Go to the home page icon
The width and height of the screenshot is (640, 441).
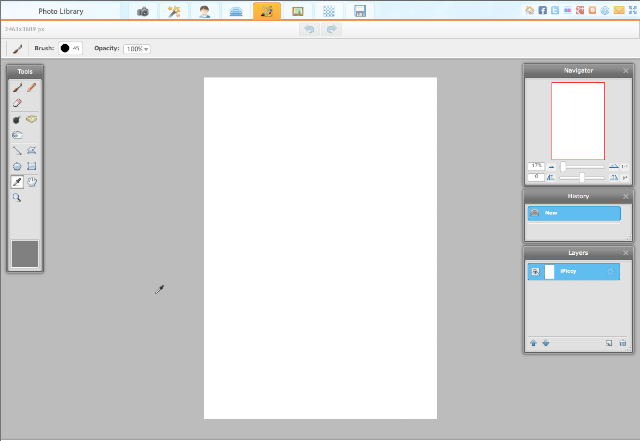click(529, 10)
